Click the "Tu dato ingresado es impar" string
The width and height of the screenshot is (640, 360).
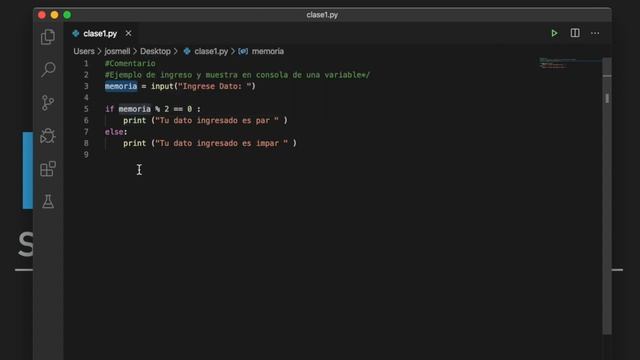pos(222,143)
